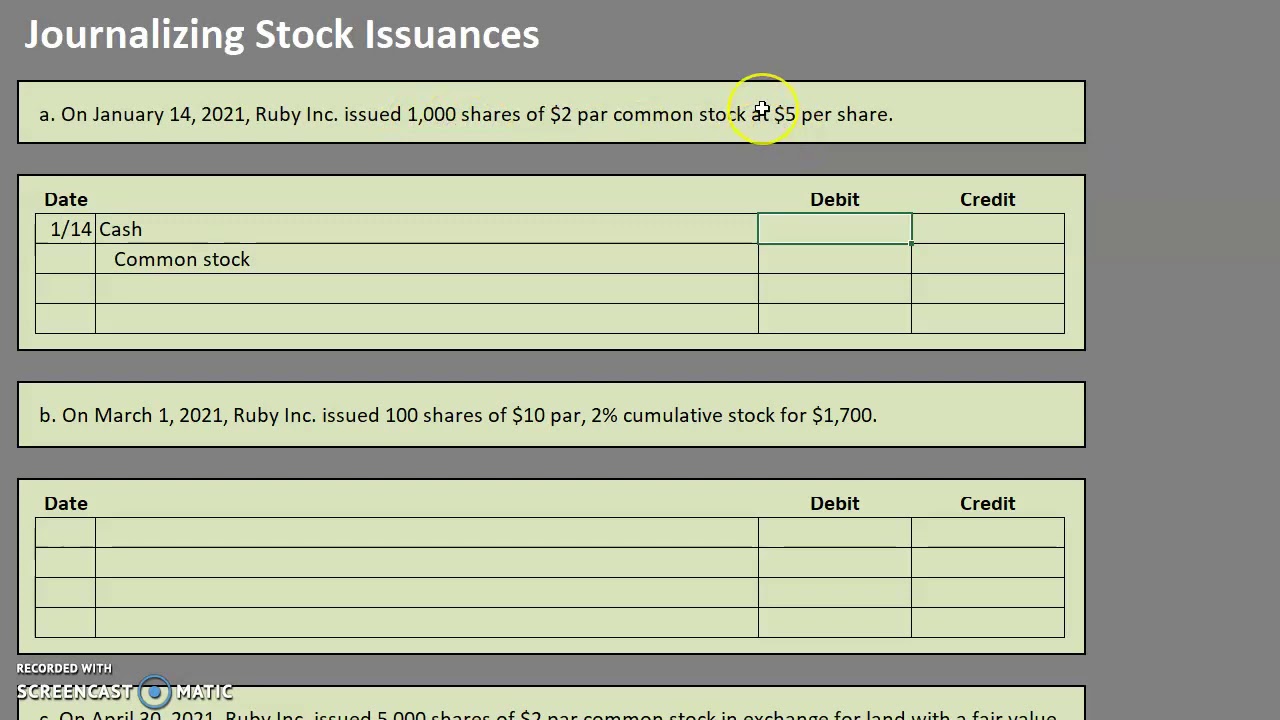Select third-row account cell in table a
The image size is (1280, 720).
pos(427,289)
